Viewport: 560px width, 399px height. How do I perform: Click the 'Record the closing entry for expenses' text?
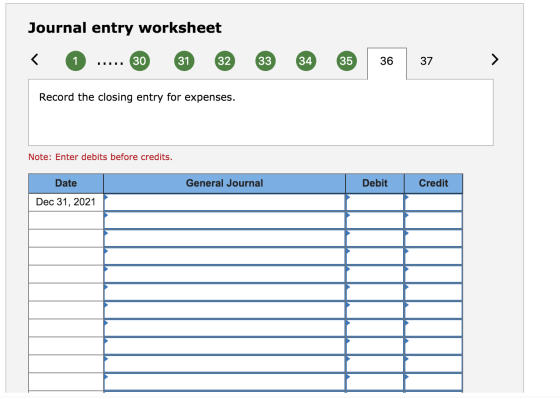coord(137,97)
